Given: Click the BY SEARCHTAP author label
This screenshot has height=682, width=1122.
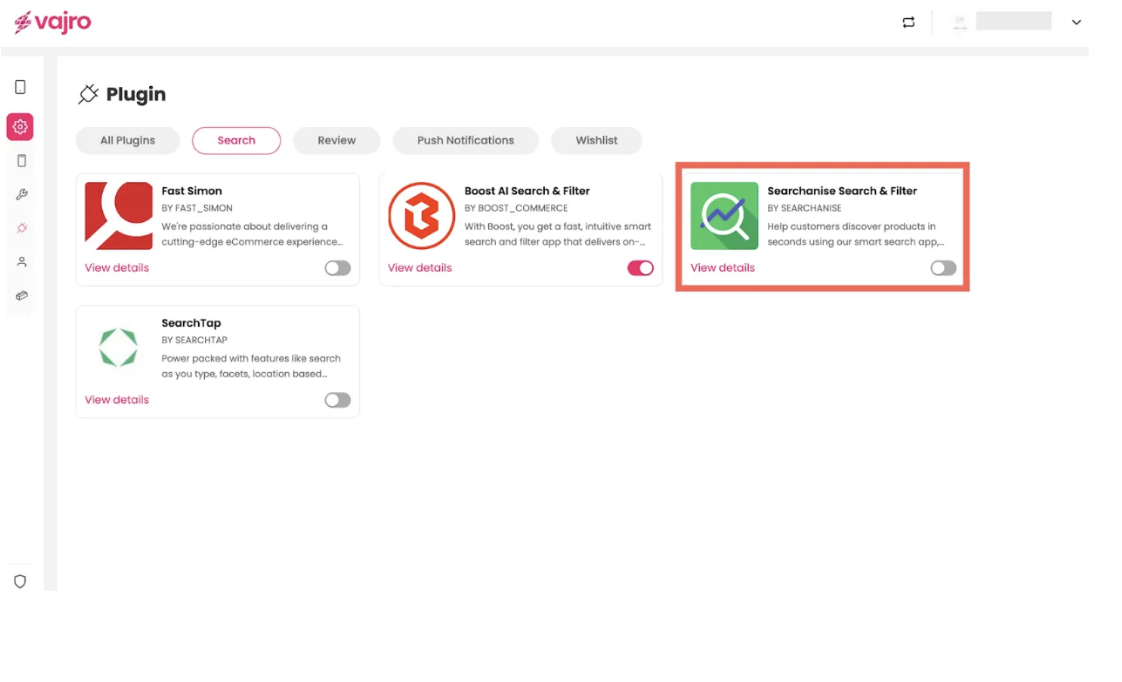Looking at the screenshot, I should click(x=194, y=340).
